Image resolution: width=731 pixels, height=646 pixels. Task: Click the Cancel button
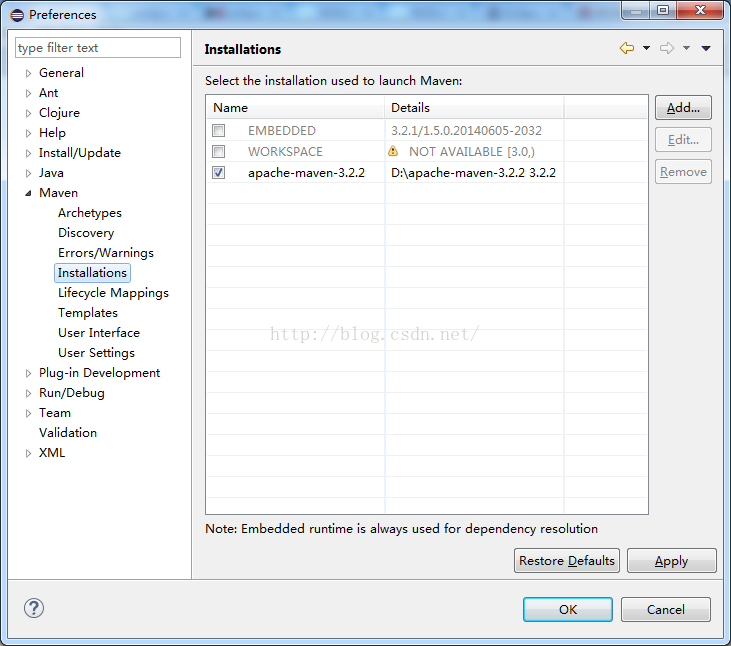666,610
